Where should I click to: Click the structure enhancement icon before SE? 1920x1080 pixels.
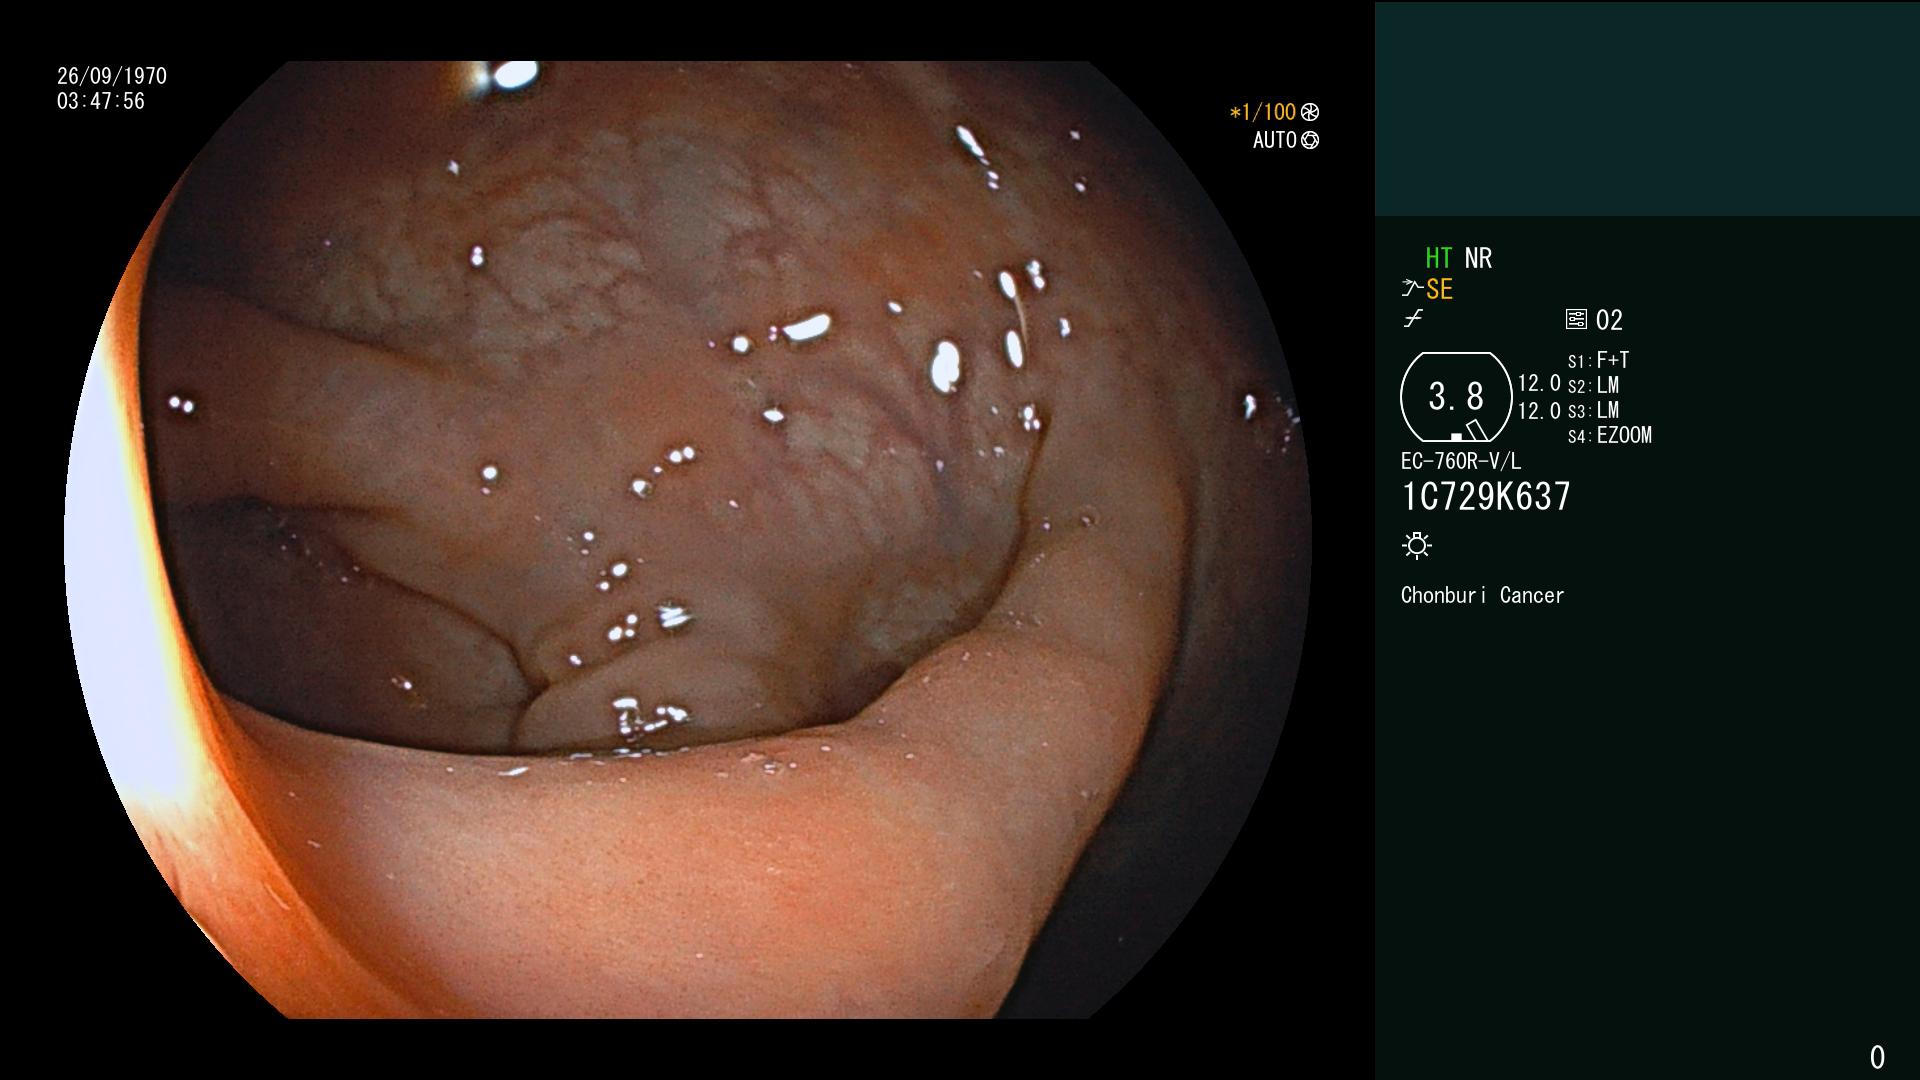pyautogui.click(x=1412, y=289)
